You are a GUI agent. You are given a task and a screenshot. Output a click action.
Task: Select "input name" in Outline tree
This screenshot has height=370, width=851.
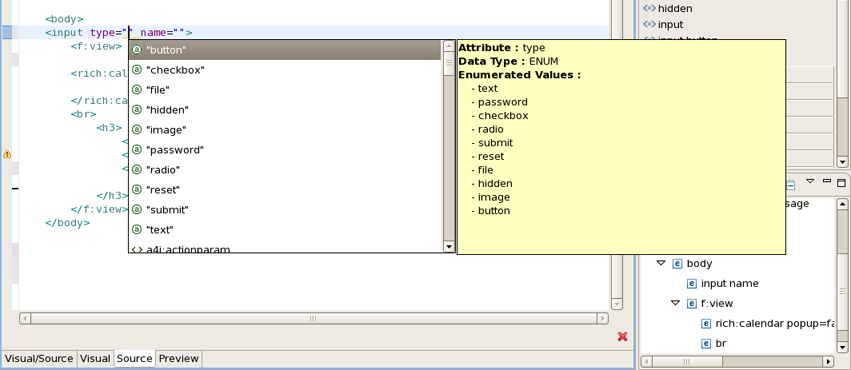[722, 283]
